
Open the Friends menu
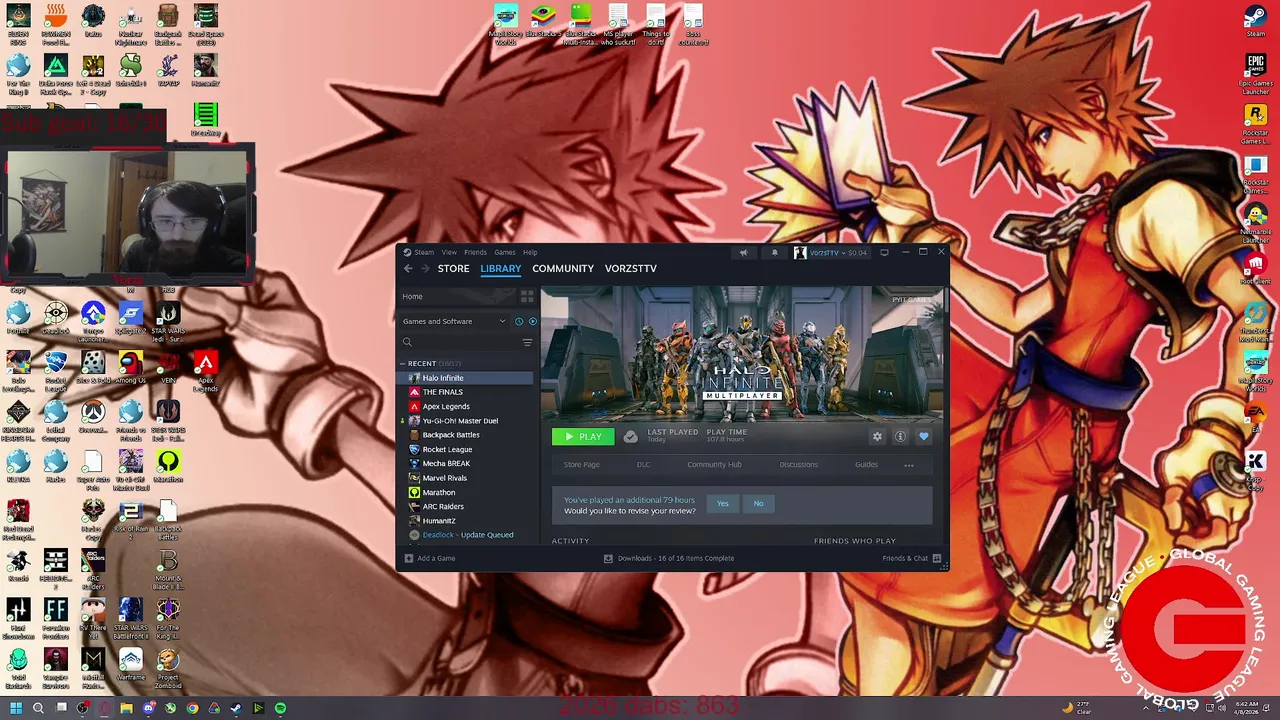click(475, 252)
